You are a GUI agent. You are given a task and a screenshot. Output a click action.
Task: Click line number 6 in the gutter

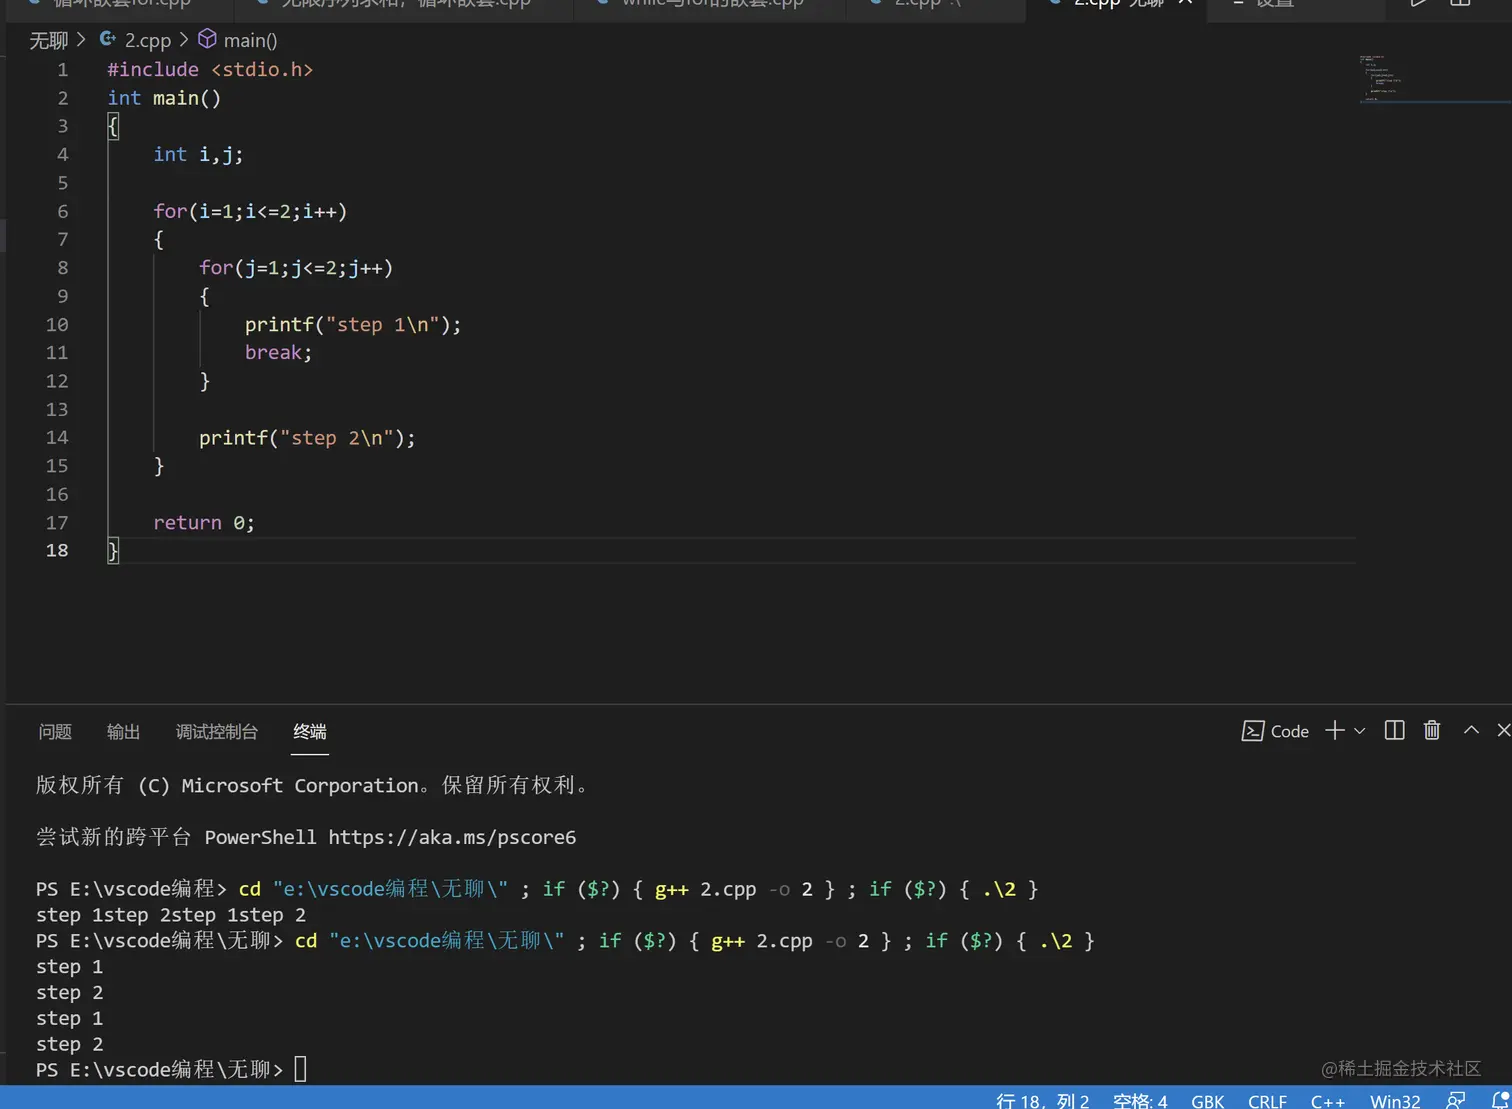click(x=62, y=211)
